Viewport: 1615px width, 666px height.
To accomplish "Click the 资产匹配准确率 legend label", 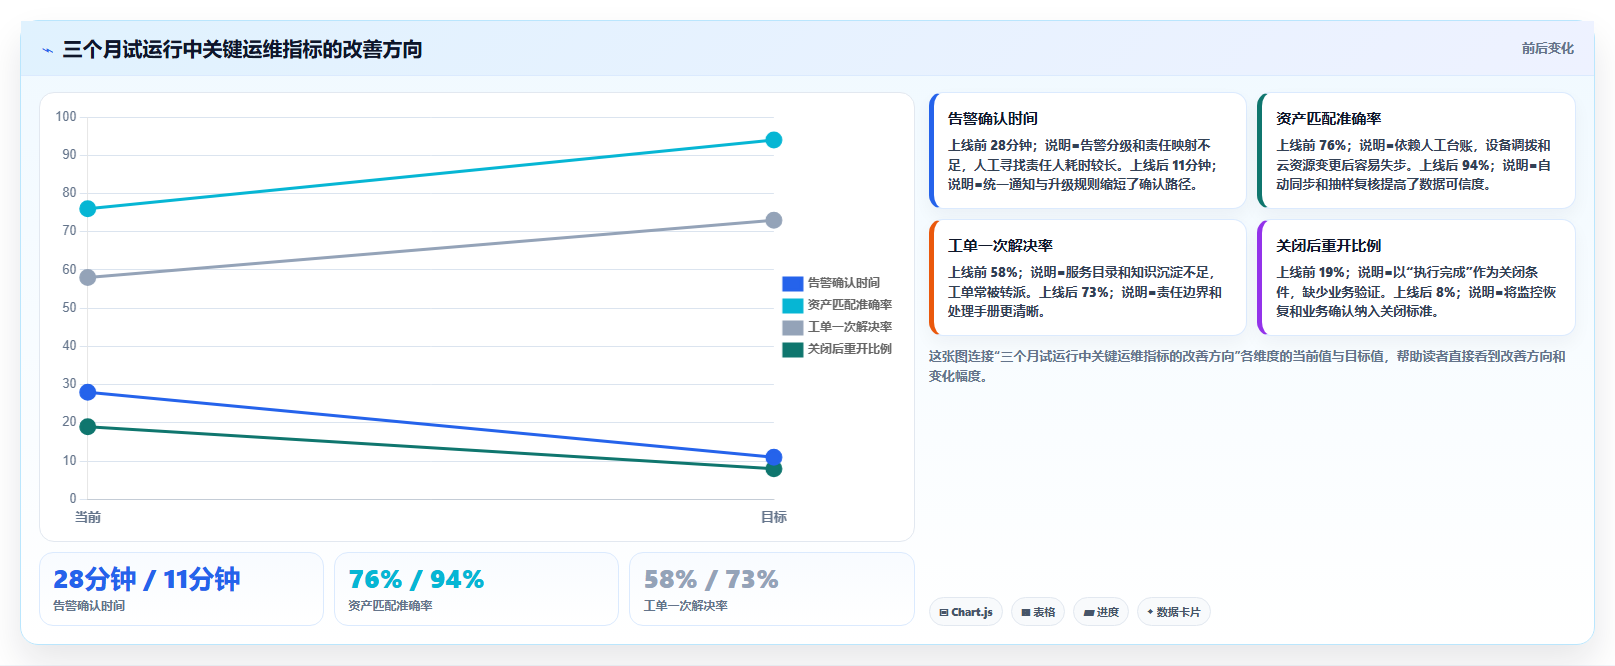I will click(850, 305).
